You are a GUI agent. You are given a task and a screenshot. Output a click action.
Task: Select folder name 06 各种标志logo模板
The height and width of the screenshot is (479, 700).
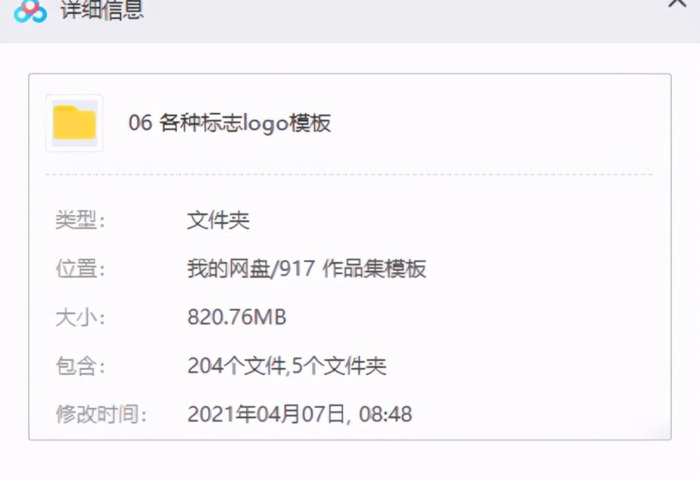tap(229, 123)
